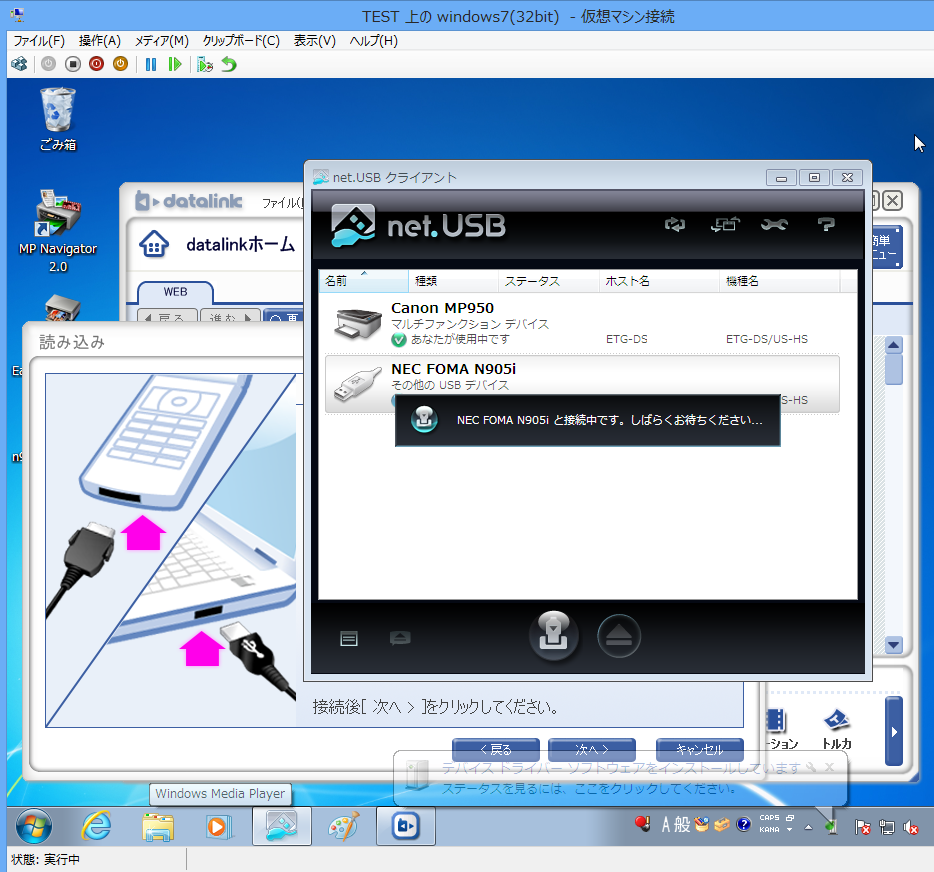Click the red Shut Down icon
This screenshot has height=872, width=934.
point(96,64)
